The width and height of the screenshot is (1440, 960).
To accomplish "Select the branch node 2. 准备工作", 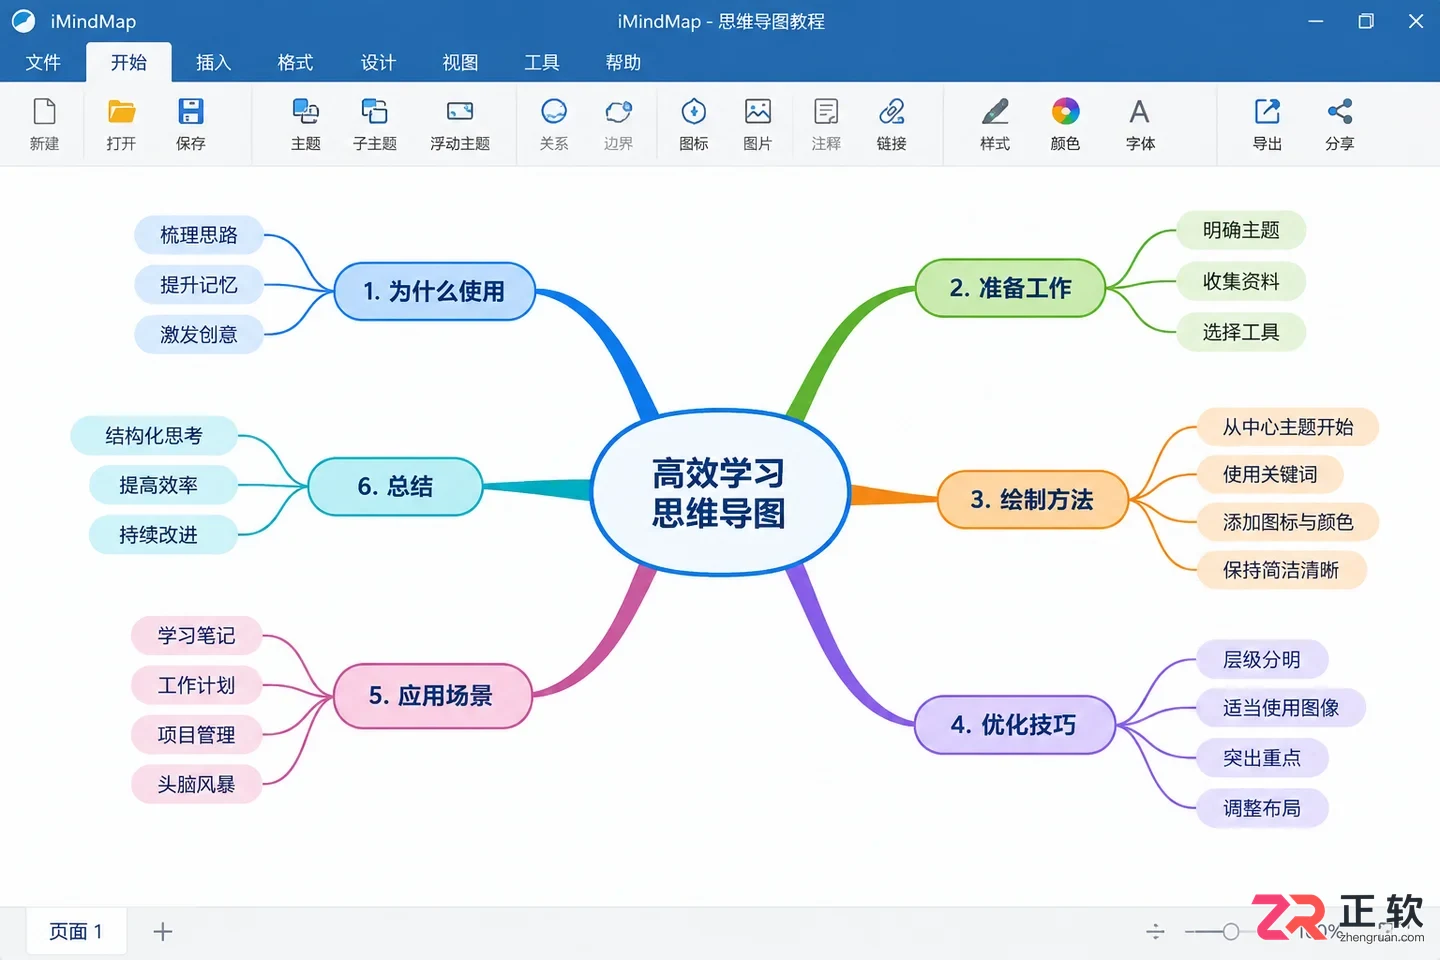I will tap(1010, 288).
